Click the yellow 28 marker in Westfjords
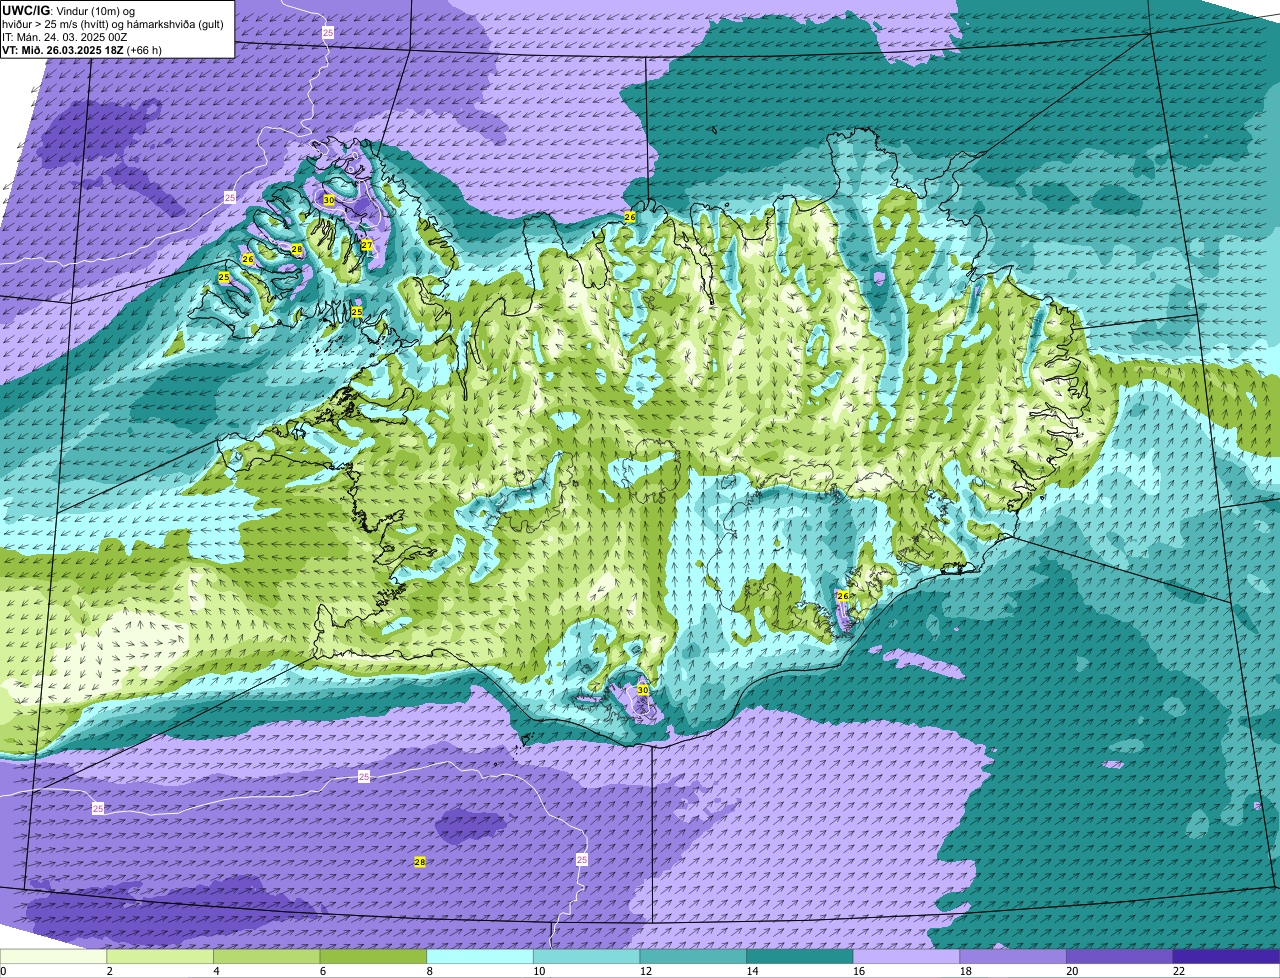 click(x=297, y=249)
